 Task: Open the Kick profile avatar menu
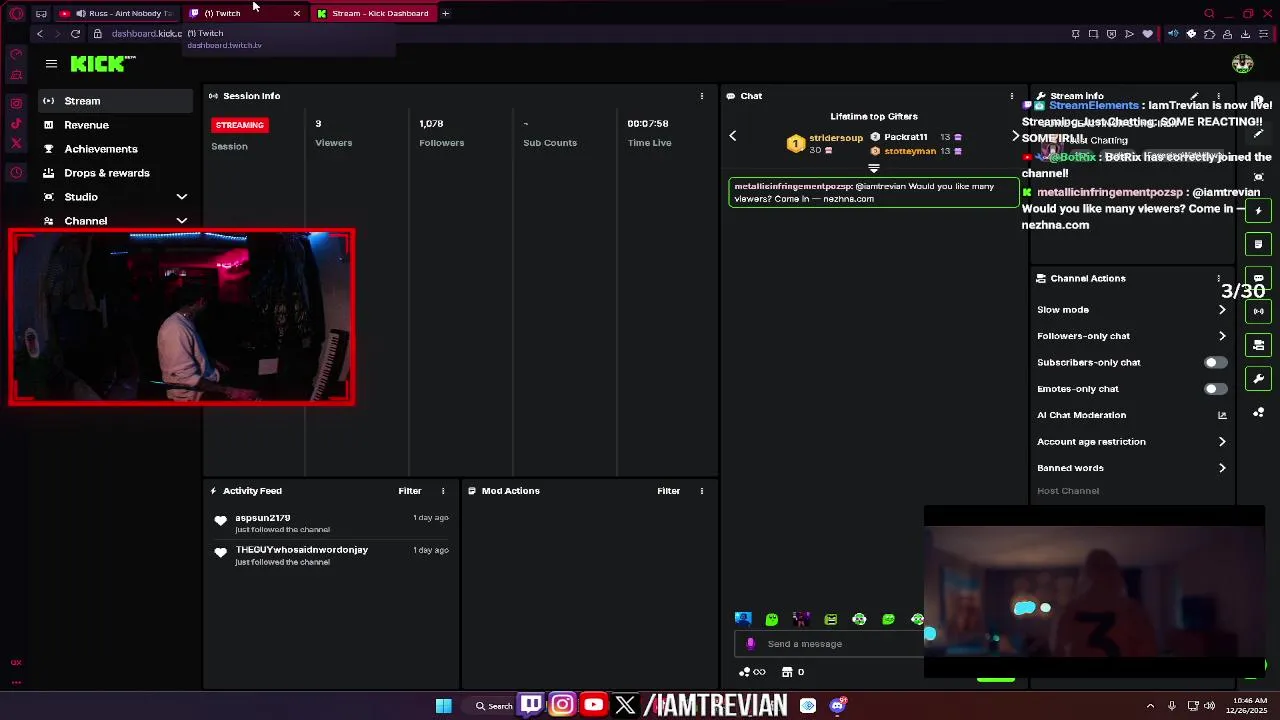click(x=1242, y=64)
